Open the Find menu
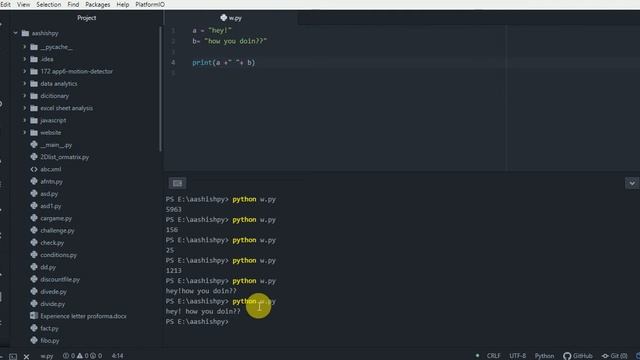Screen dimensions: 640x360 (x=73, y=4)
